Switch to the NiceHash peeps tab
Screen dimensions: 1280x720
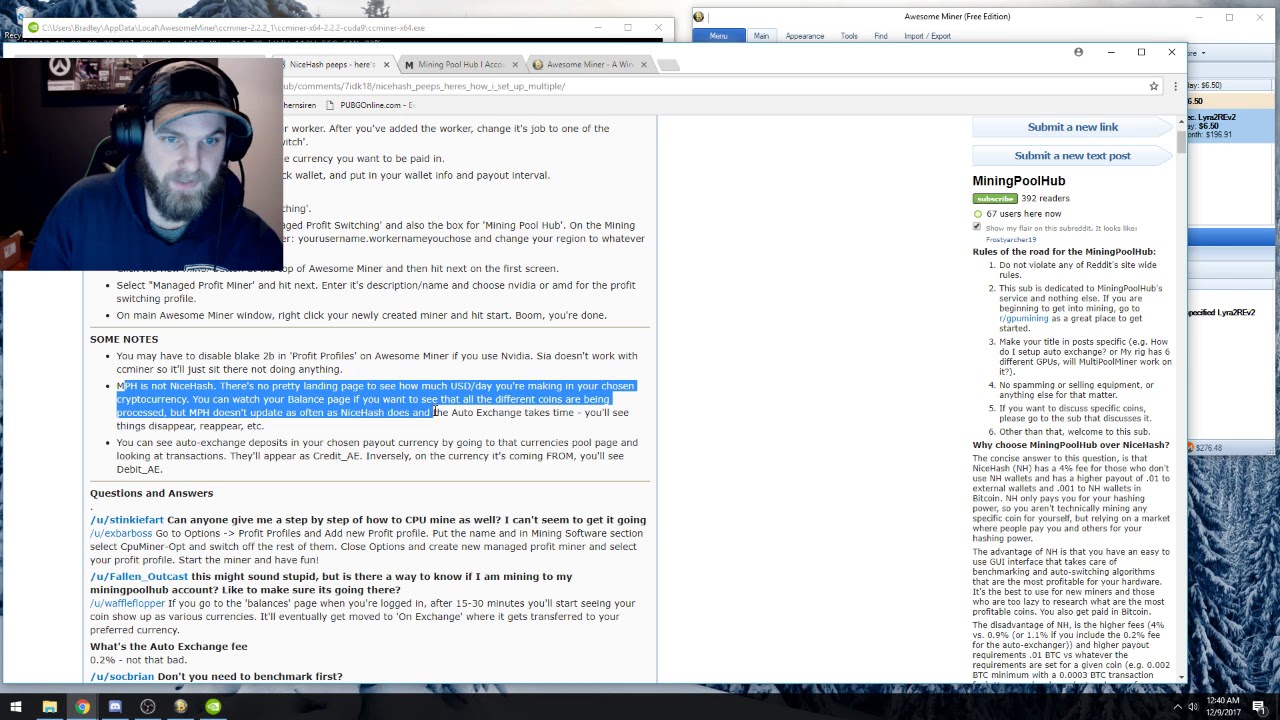[332, 65]
